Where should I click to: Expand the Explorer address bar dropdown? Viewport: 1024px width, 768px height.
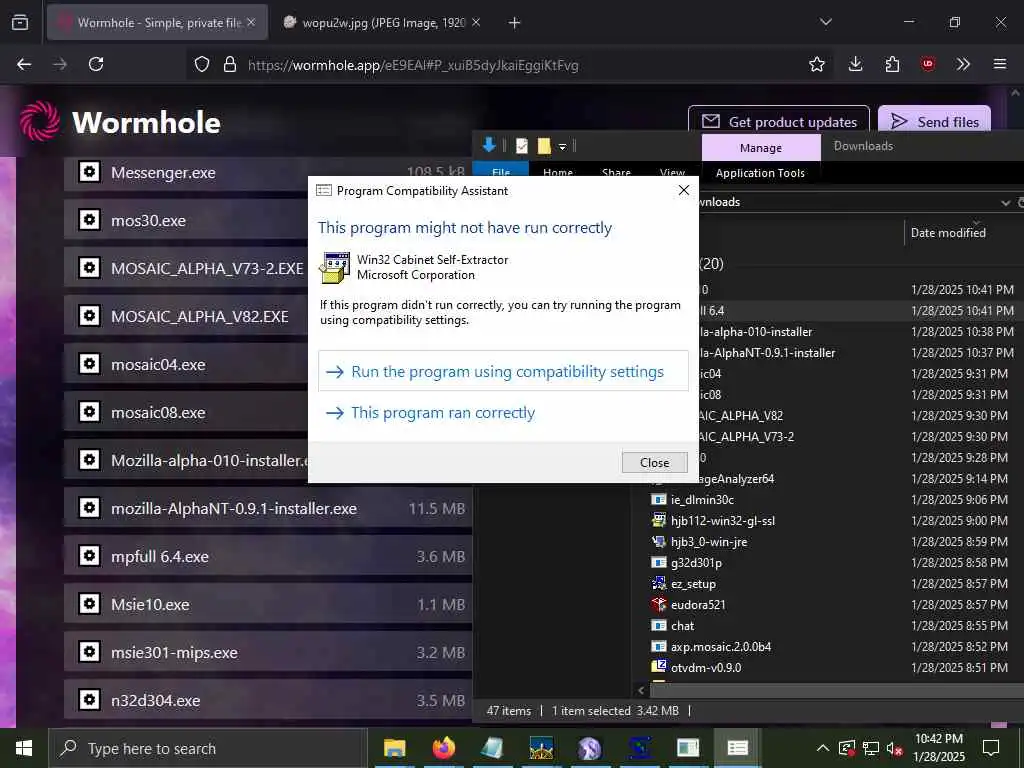(1006, 203)
